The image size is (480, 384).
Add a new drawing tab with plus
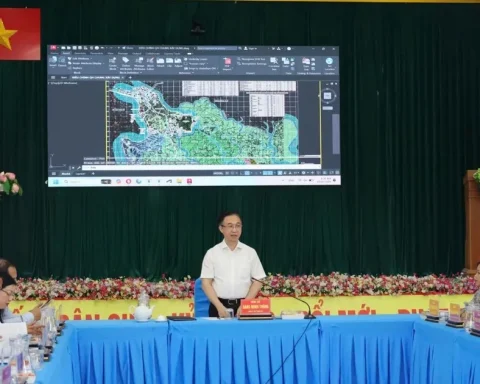tap(130, 77)
